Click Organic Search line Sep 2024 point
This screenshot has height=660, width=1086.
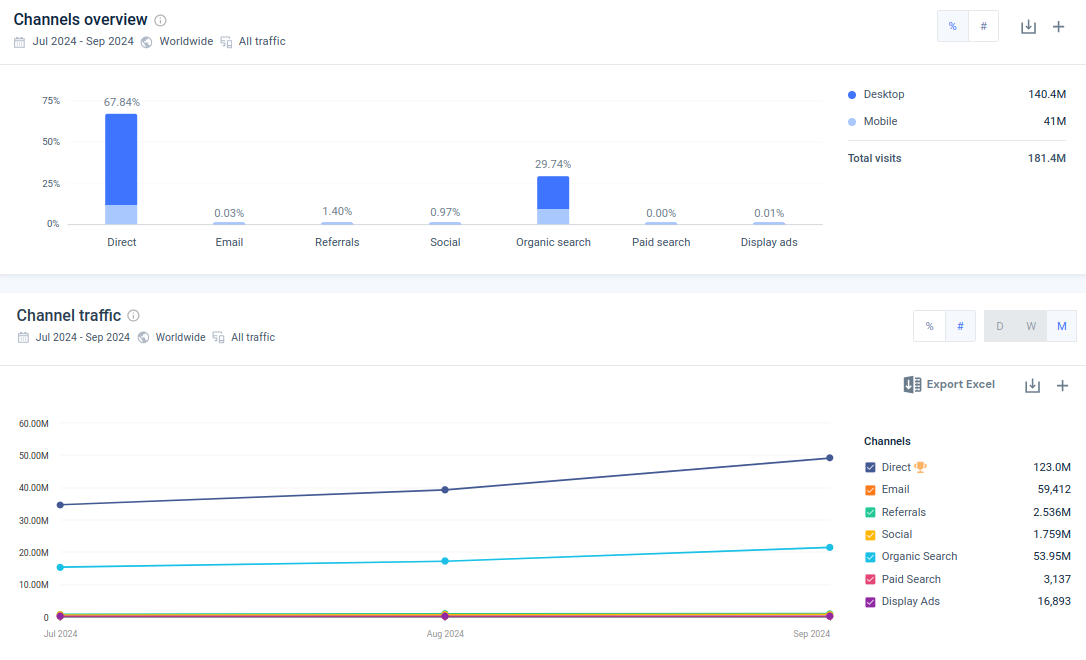coord(830,547)
